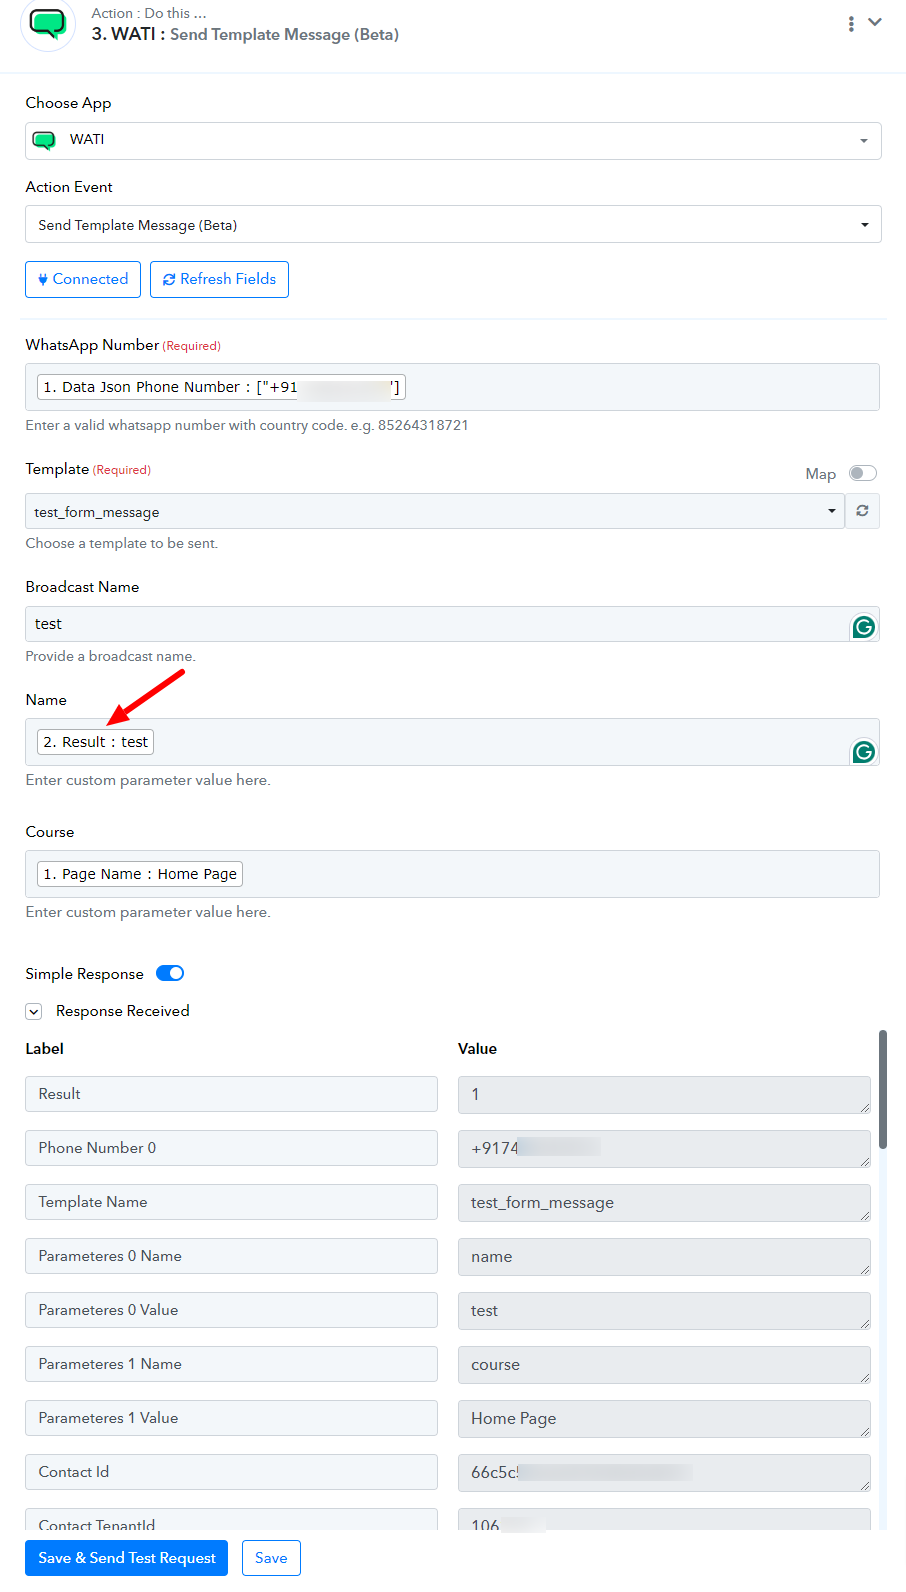The width and height of the screenshot is (906, 1592).
Task: Click the response list scrollbar
Action: pos(883,1089)
